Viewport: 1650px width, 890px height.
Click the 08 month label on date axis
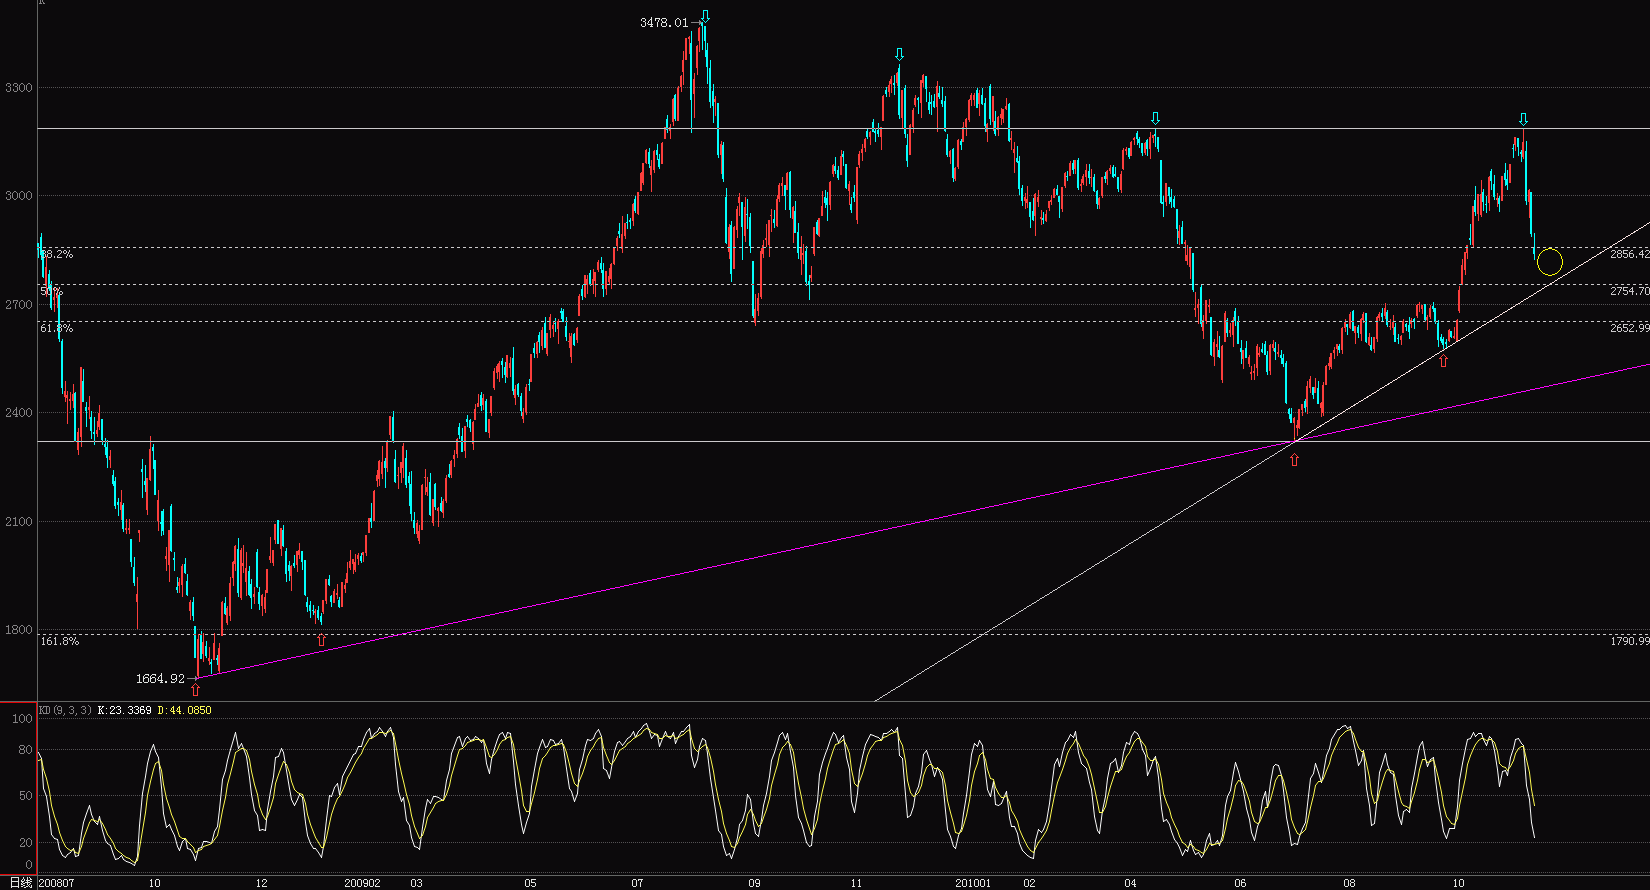pos(1349,883)
